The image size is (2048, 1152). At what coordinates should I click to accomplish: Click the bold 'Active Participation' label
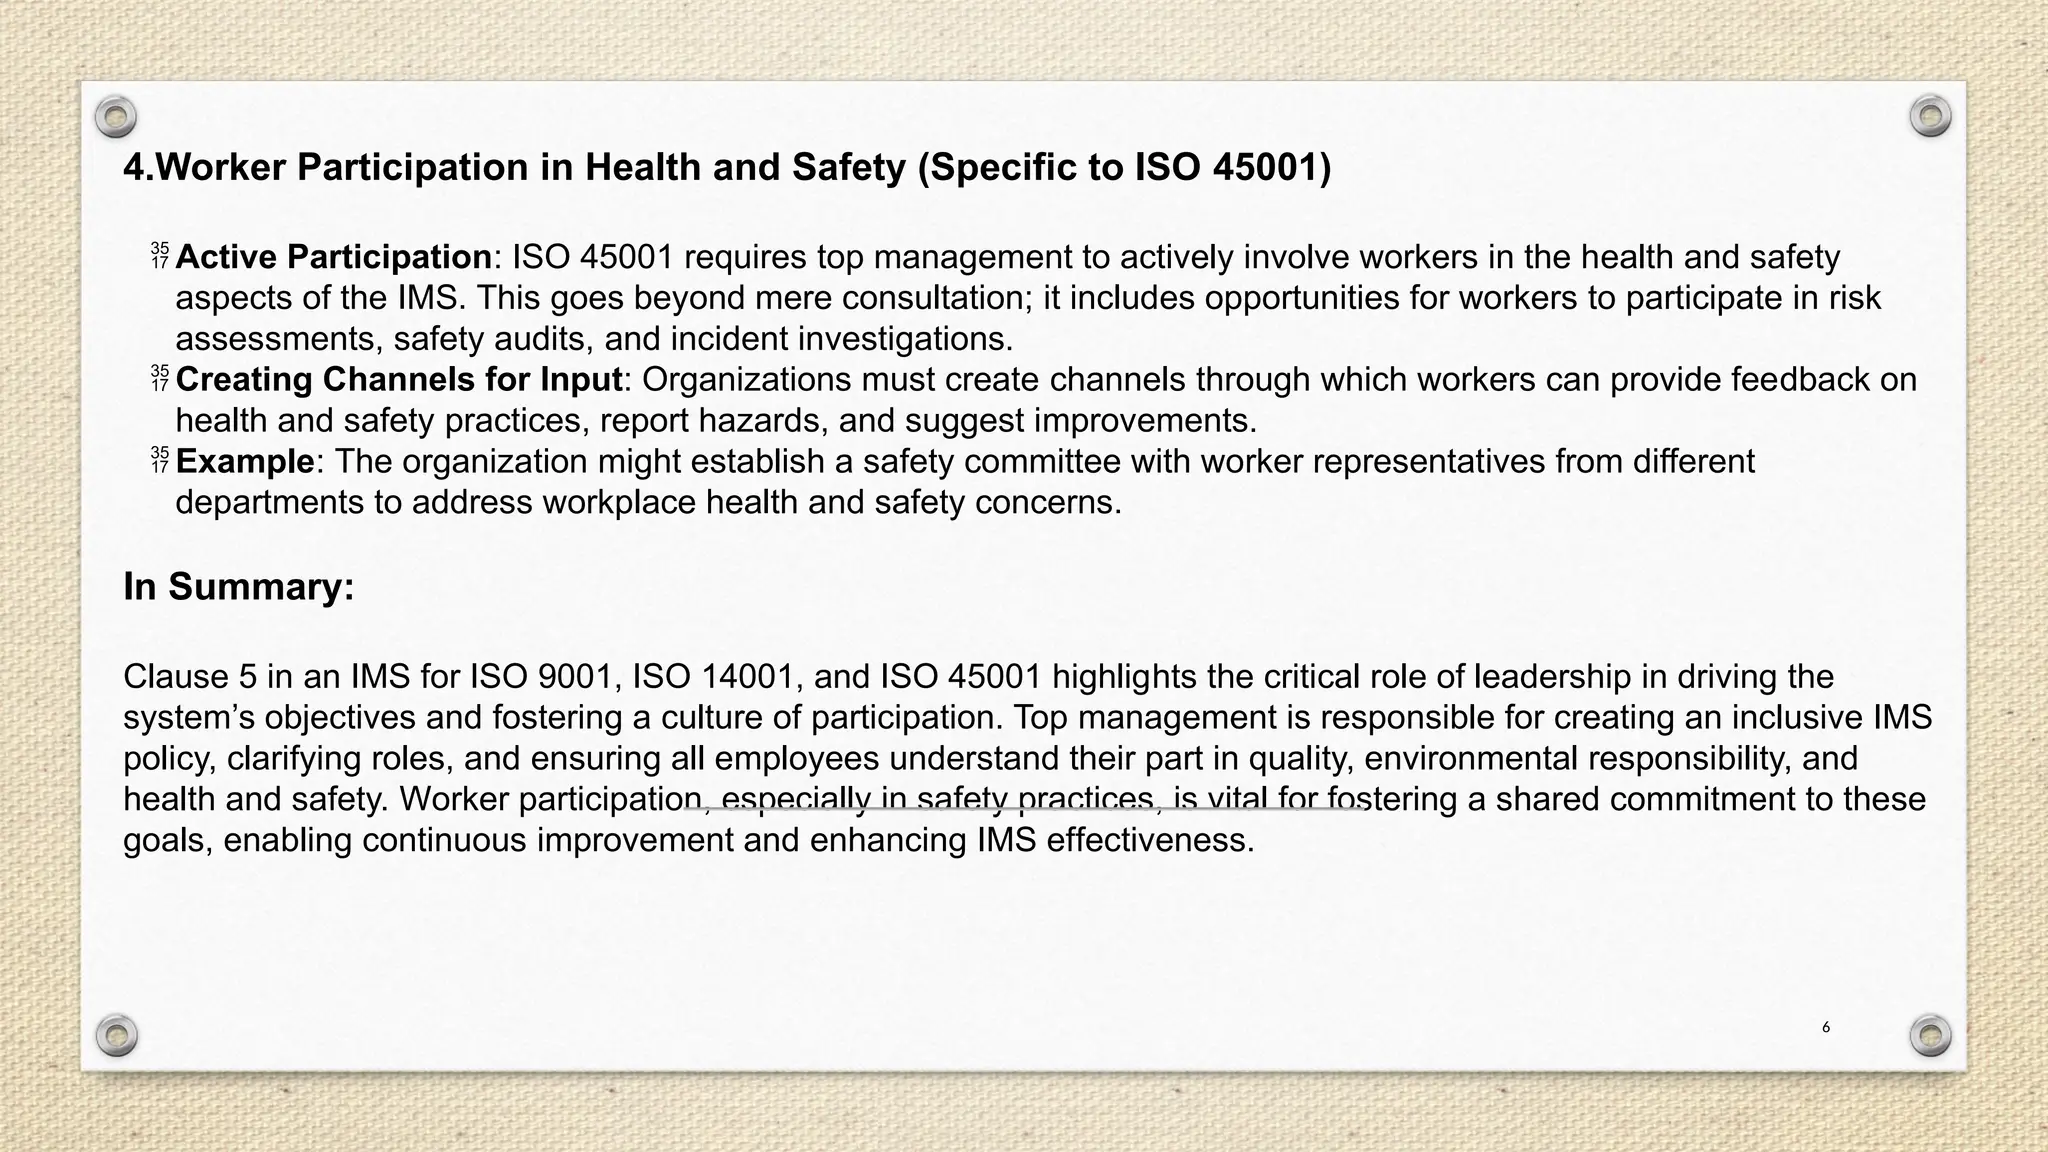(333, 257)
